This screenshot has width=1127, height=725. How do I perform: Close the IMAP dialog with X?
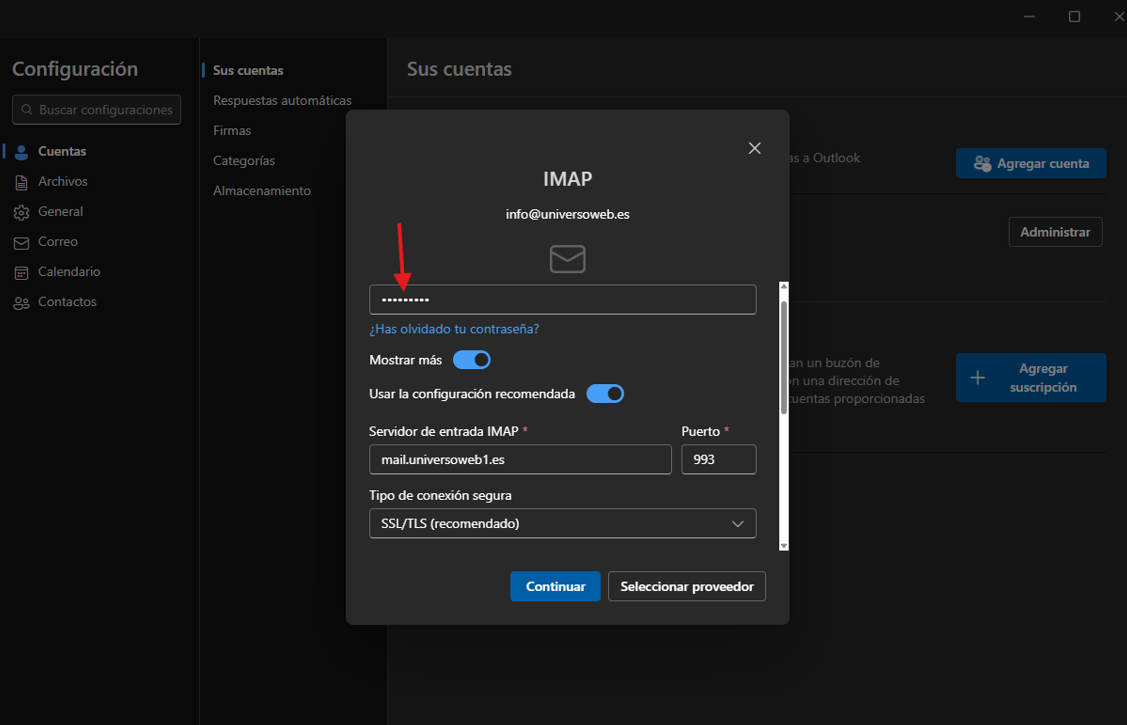coord(754,148)
